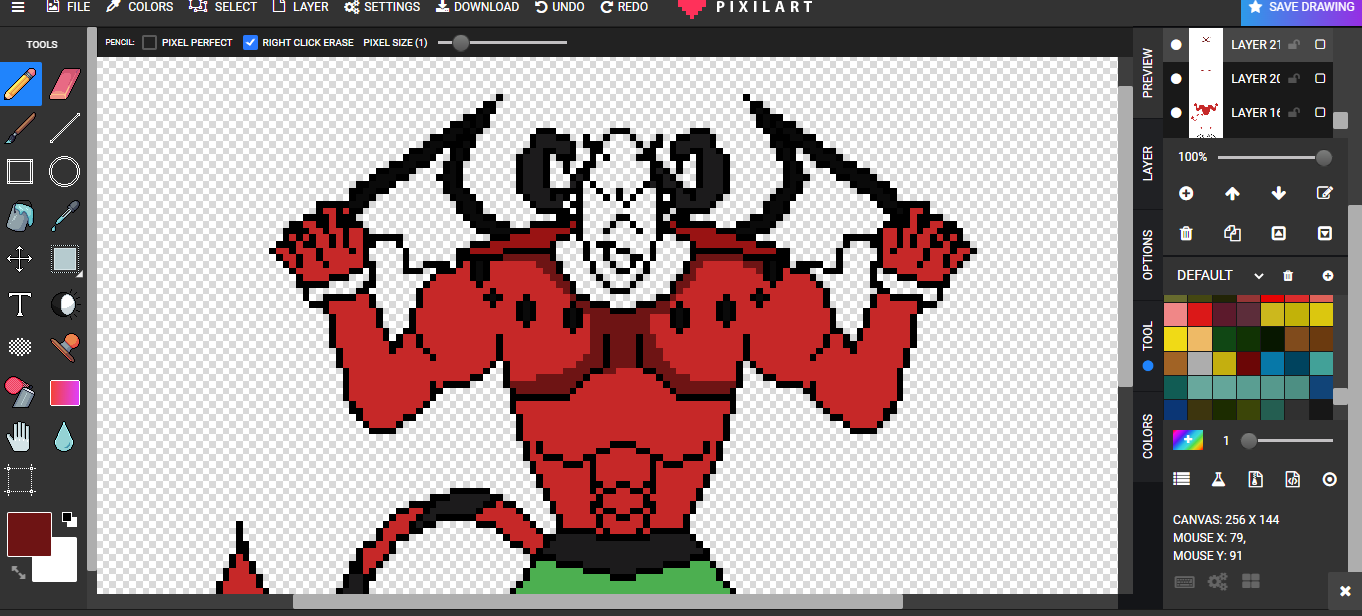
Task: Edit layer name with pencil icon
Action: [x=1325, y=194]
